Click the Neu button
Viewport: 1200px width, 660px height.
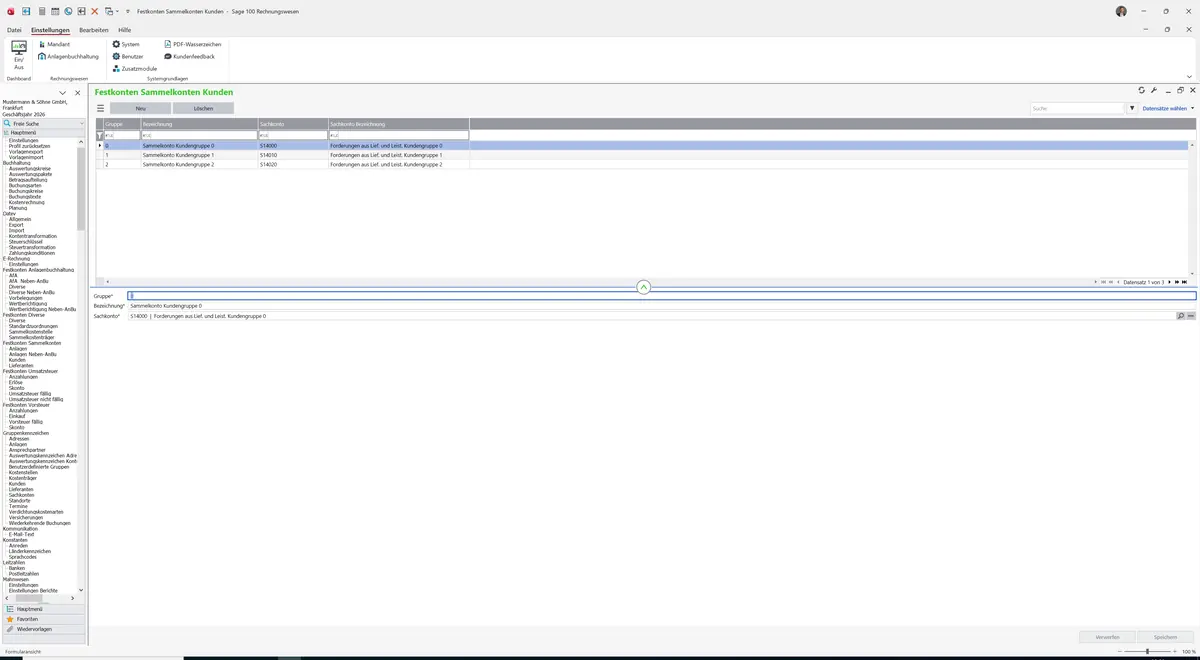click(x=140, y=108)
